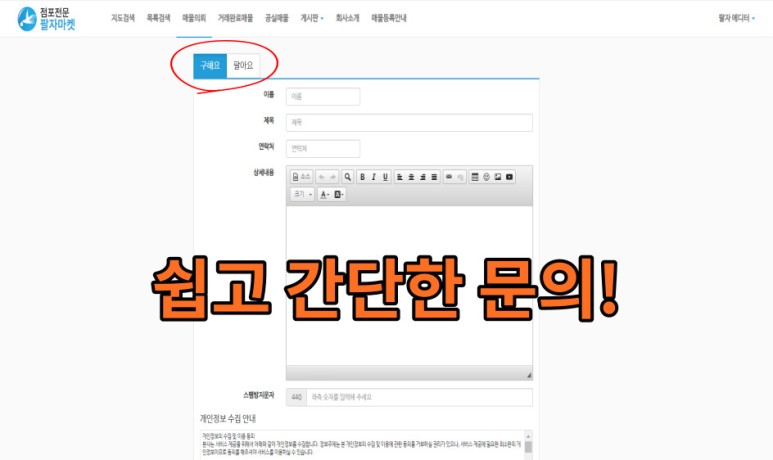Screen dimensions: 773x460
Task: Embed a video with the media icon
Action: [509, 177]
